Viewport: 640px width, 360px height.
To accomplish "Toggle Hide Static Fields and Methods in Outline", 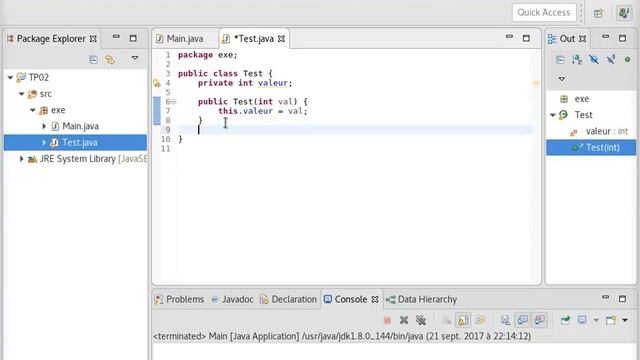I will point(611,60).
